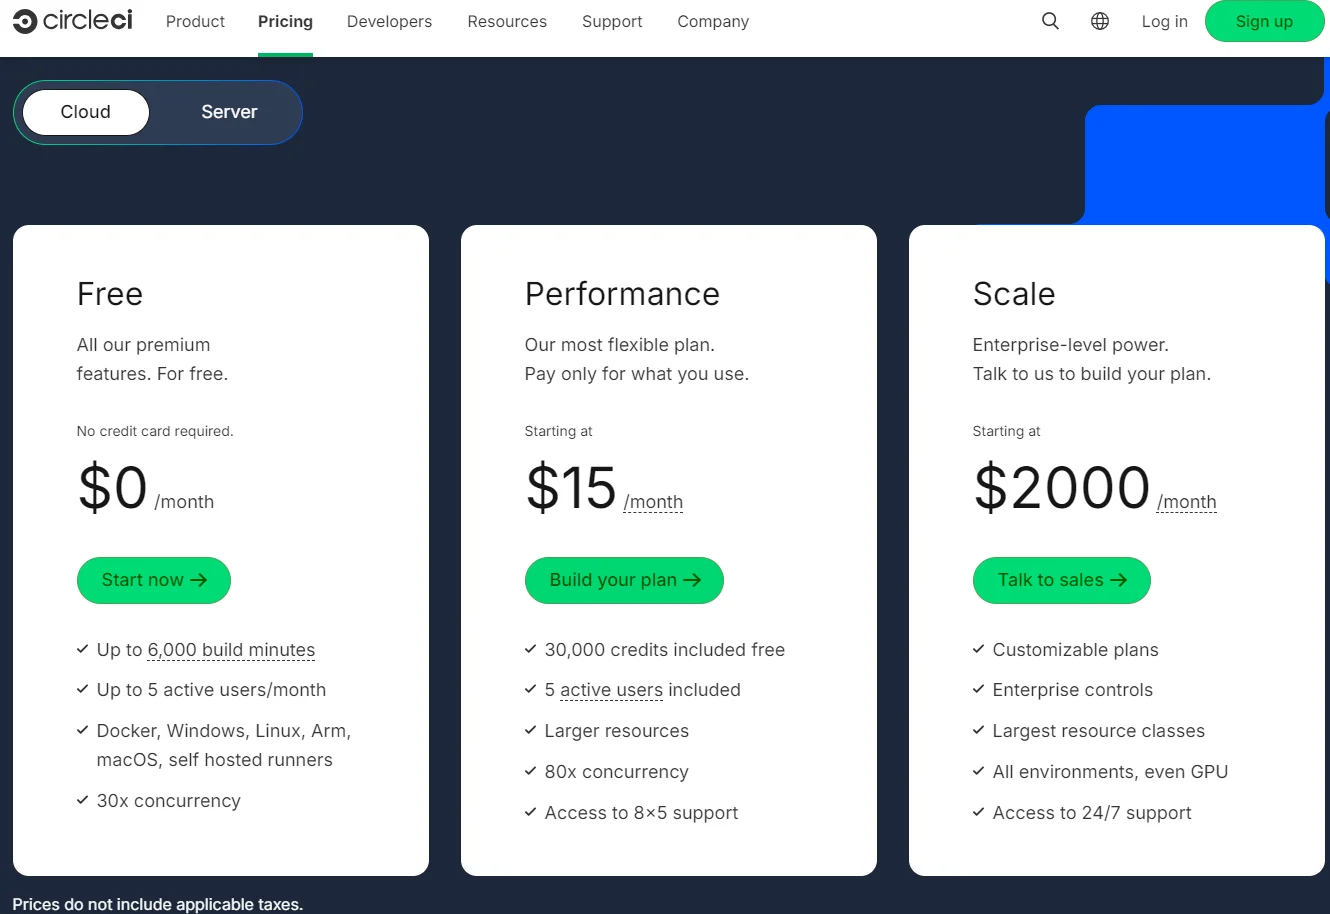Image resolution: width=1330 pixels, height=914 pixels.
Task: Click the $0 price text
Action: (x=113, y=488)
